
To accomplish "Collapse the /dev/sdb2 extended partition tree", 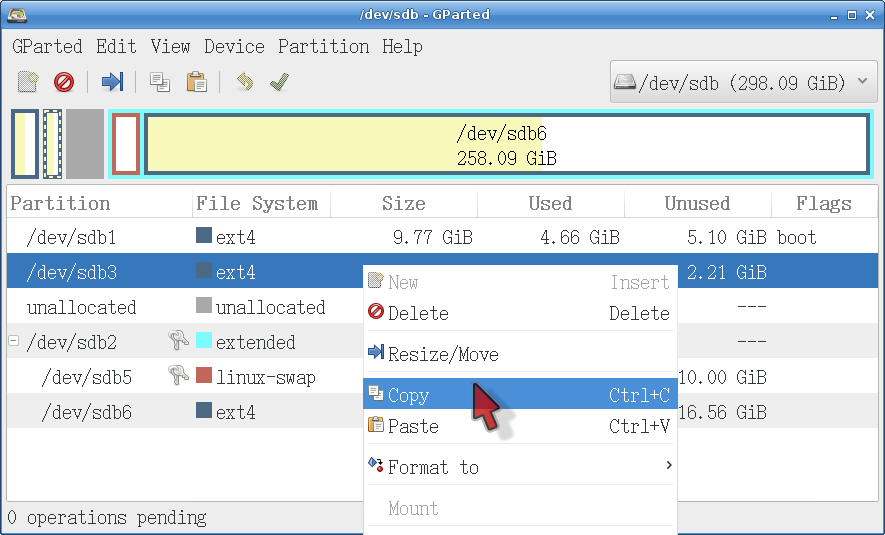I will [x=14, y=342].
